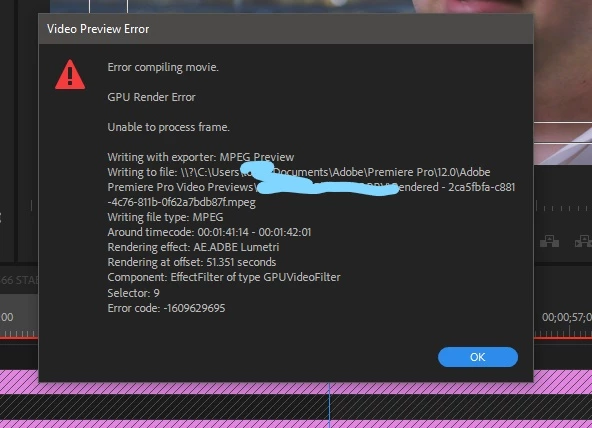The height and width of the screenshot is (428, 592).
Task: Click the "Rendering effect: AE.ADBE Lumetri" line
Action: (x=193, y=247)
